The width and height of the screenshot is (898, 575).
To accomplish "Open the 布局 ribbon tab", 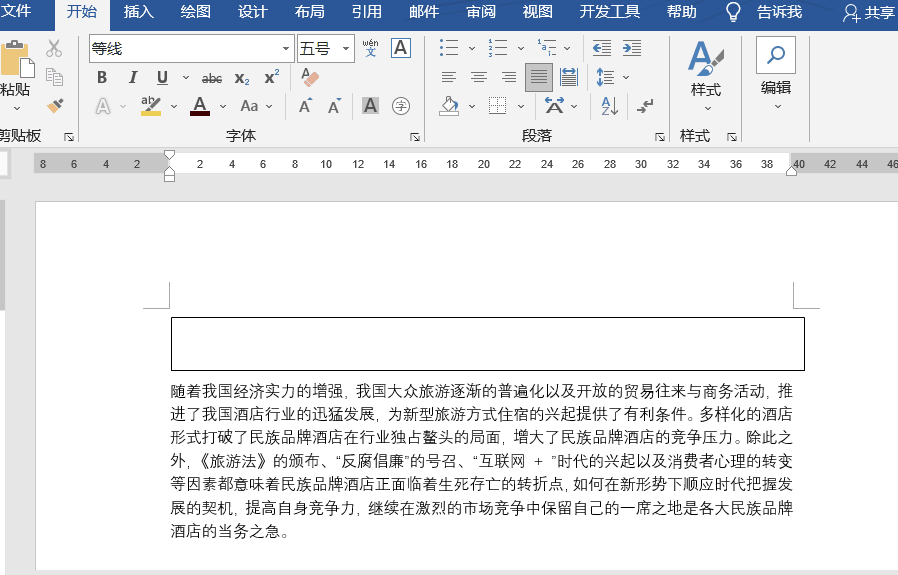I will pyautogui.click(x=310, y=12).
